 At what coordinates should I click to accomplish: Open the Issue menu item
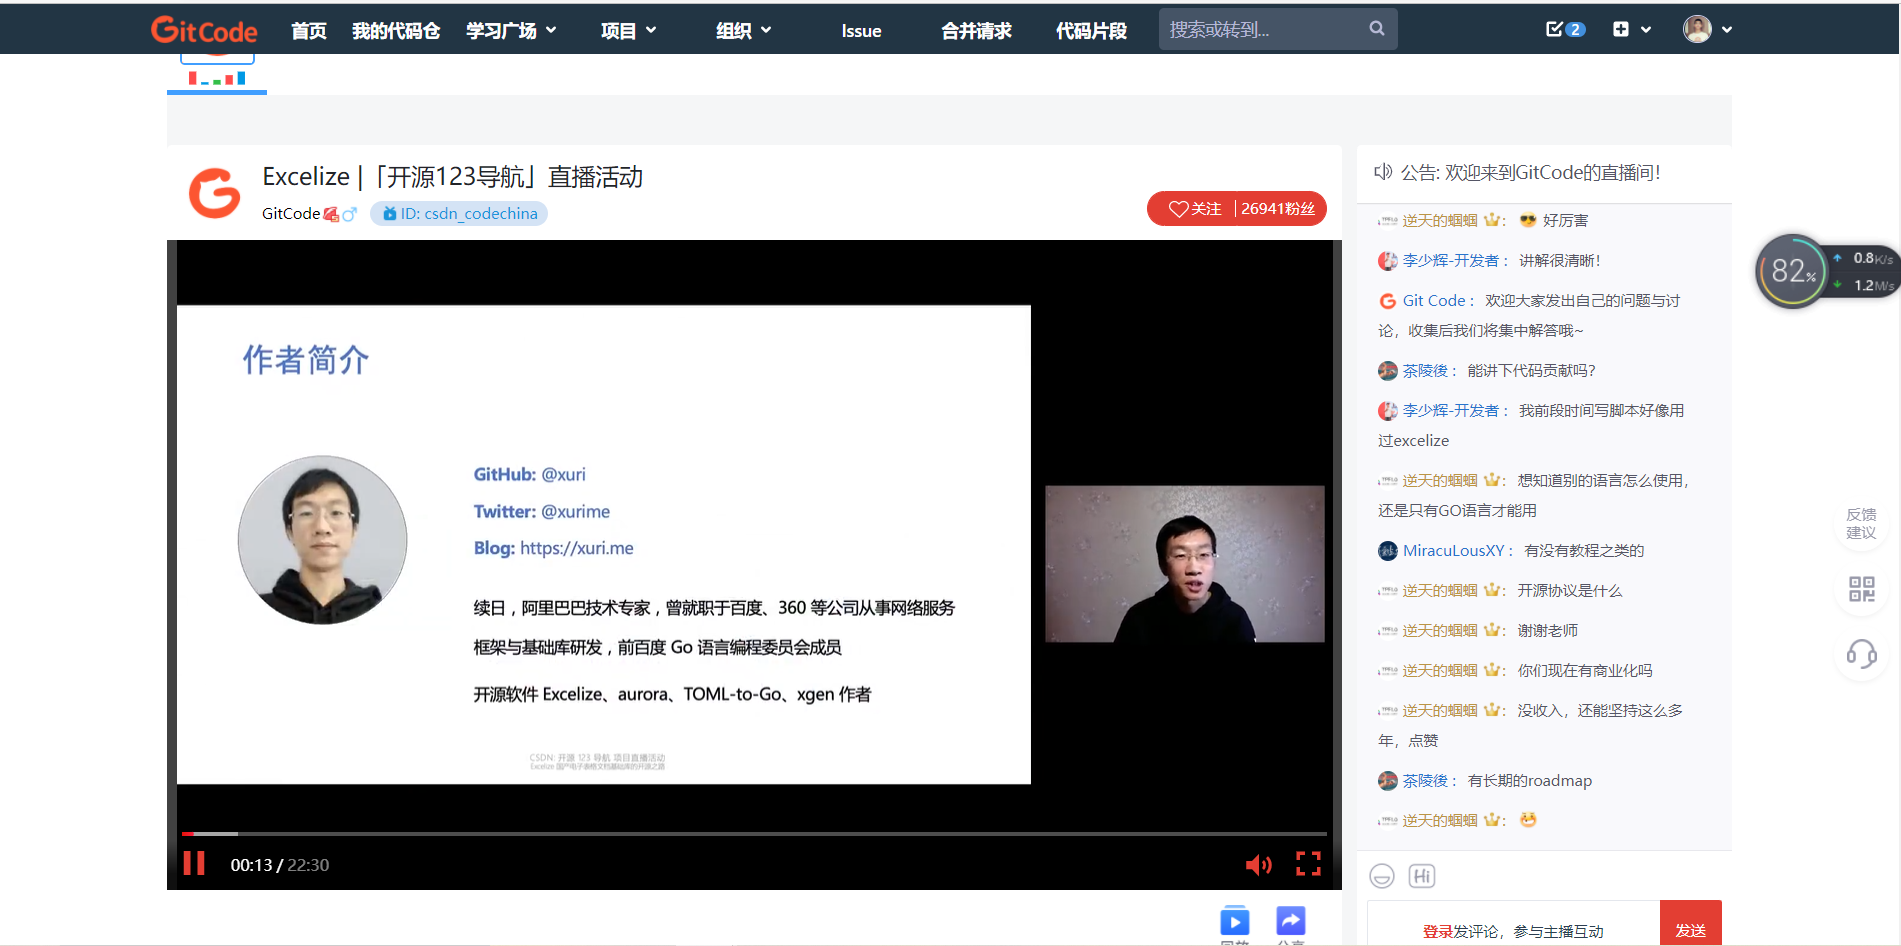point(861,31)
